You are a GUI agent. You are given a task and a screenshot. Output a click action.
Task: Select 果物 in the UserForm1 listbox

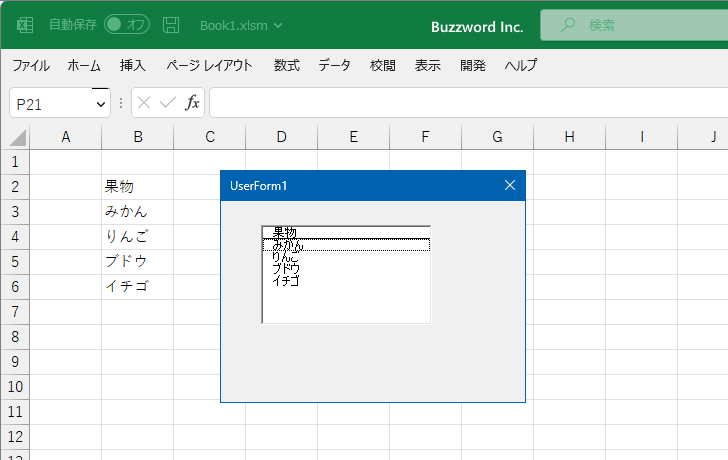(346, 233)
